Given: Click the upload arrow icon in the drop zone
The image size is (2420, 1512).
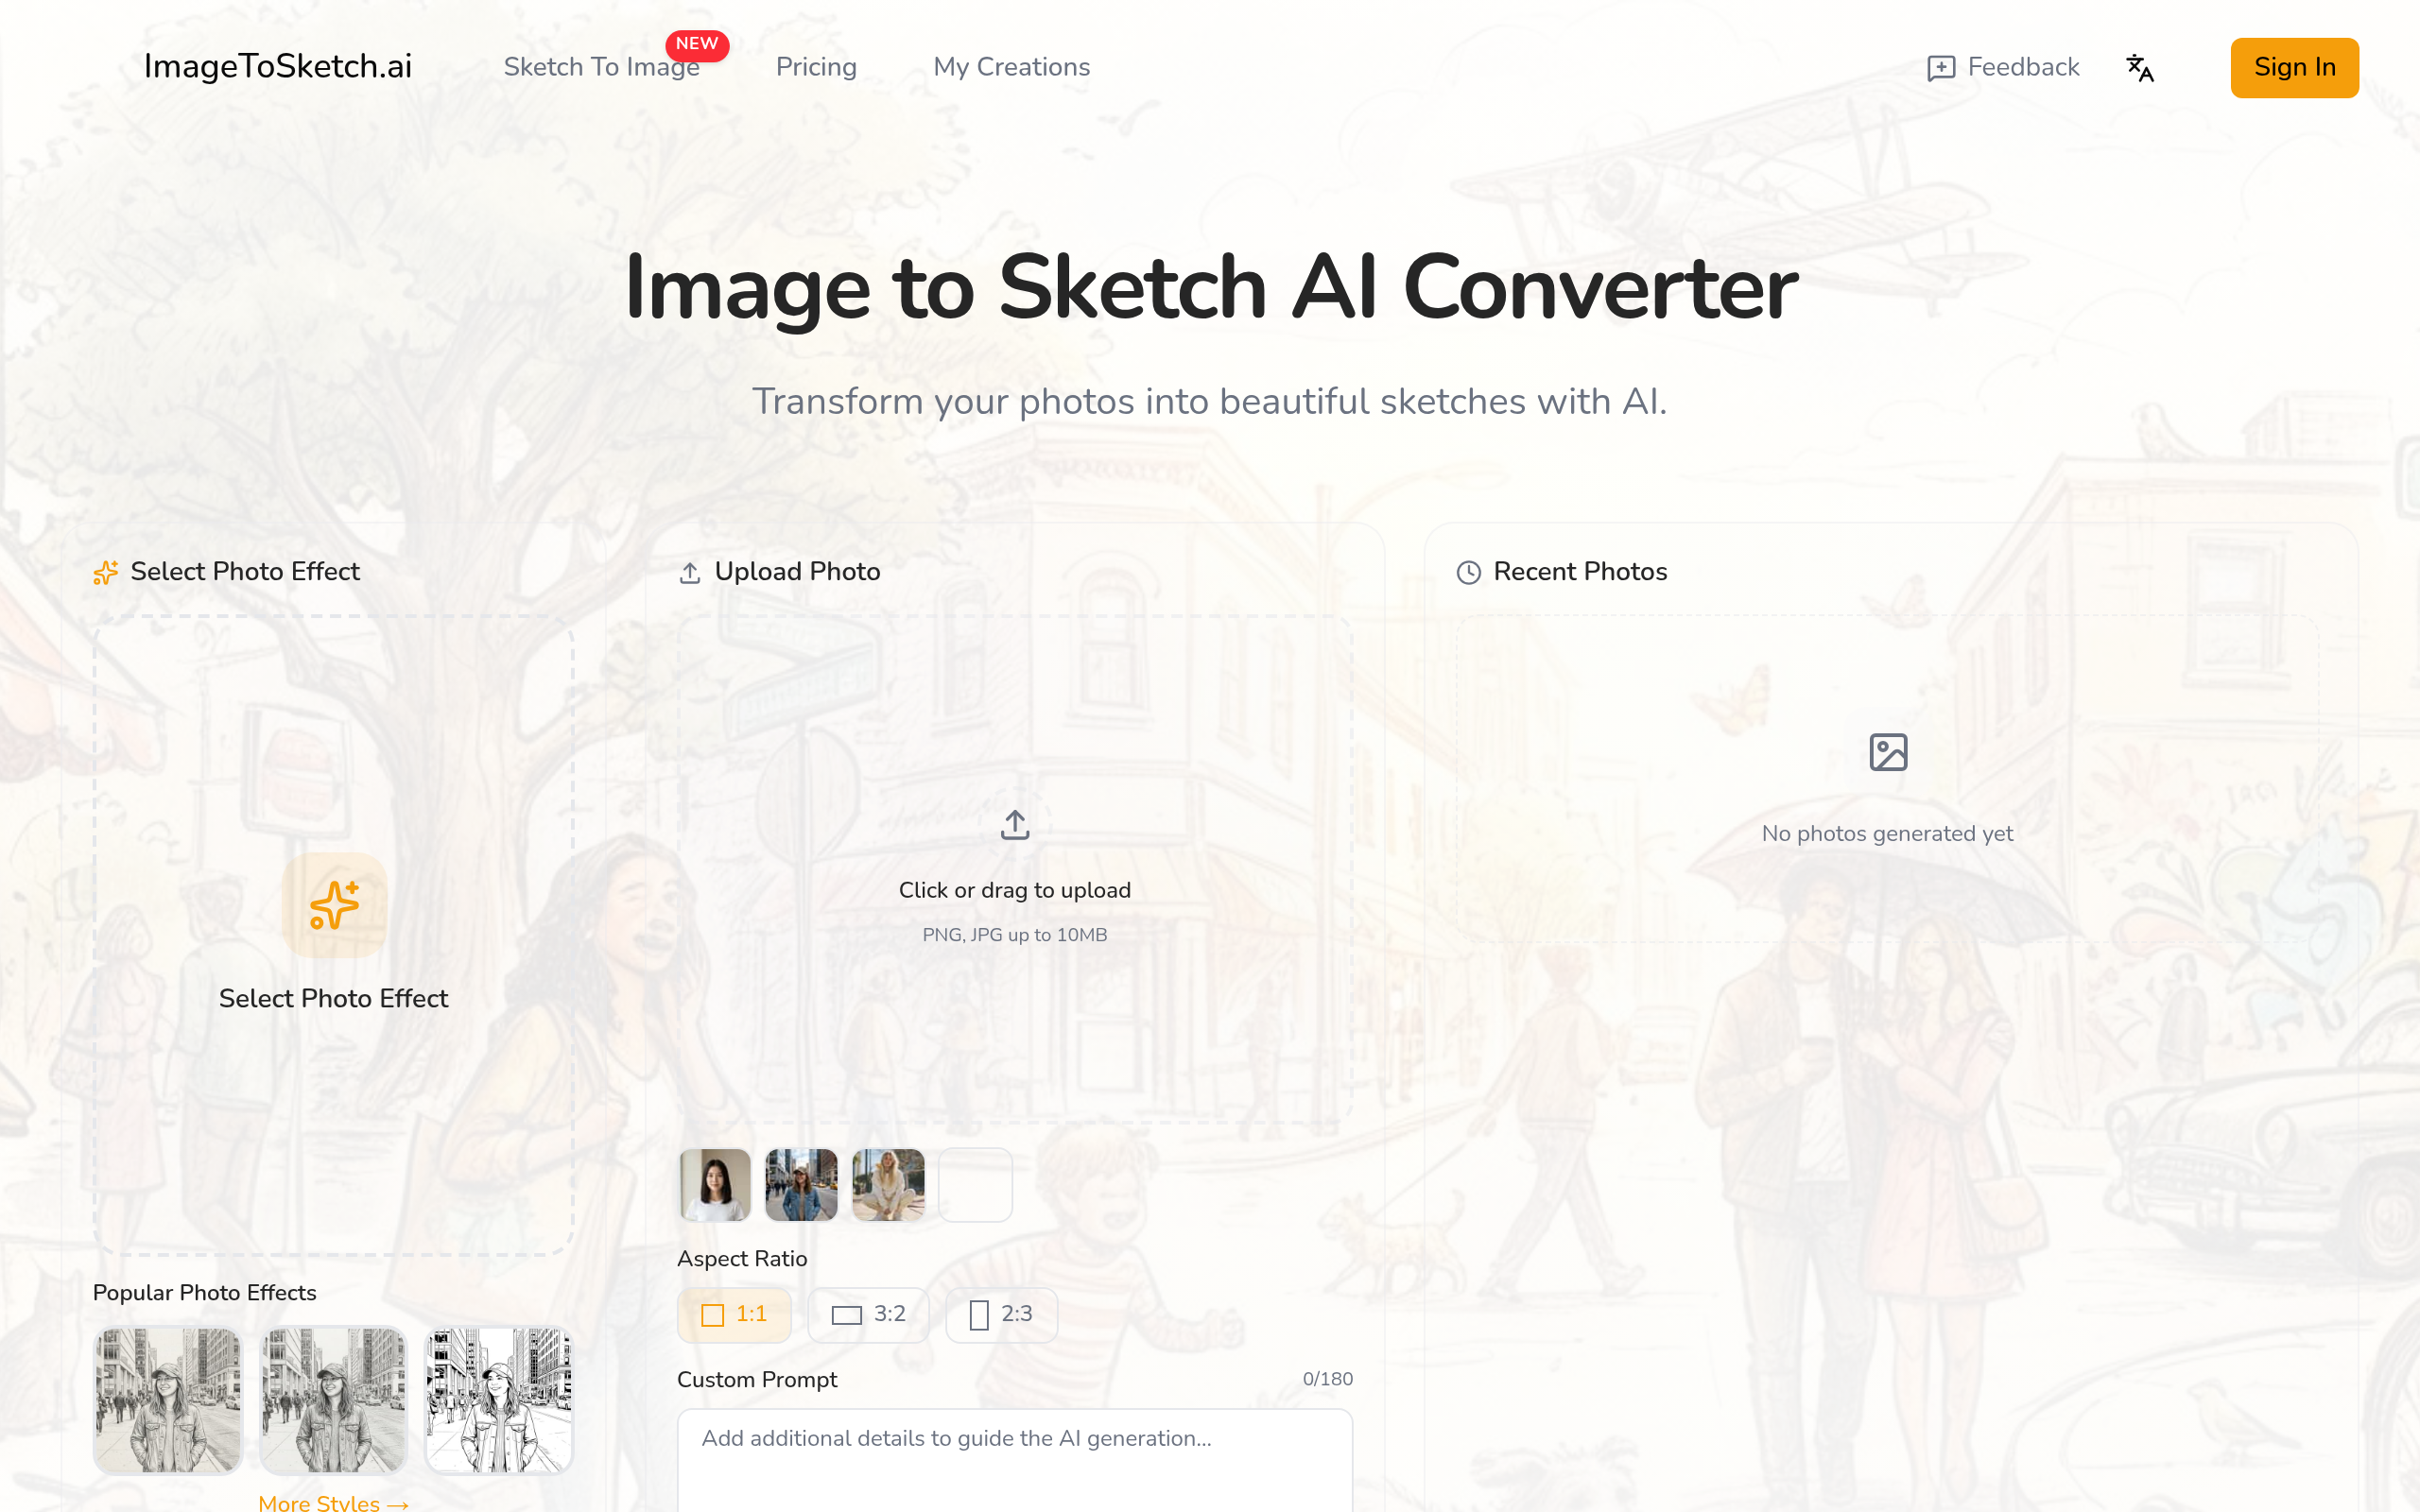Looking at the screenshot, I should tap(1015, 825).
